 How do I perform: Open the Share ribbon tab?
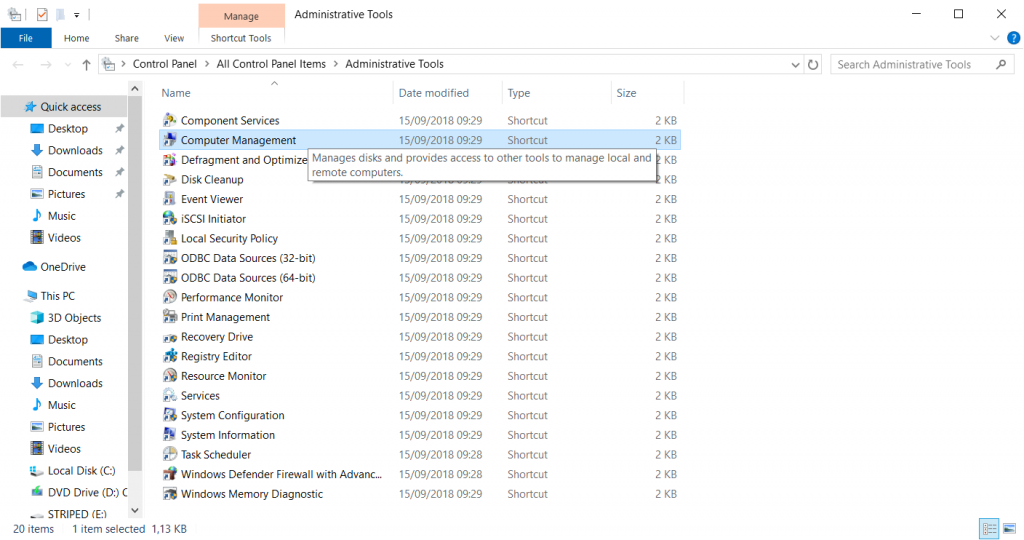pyautogui.click(x=127, y=38)
